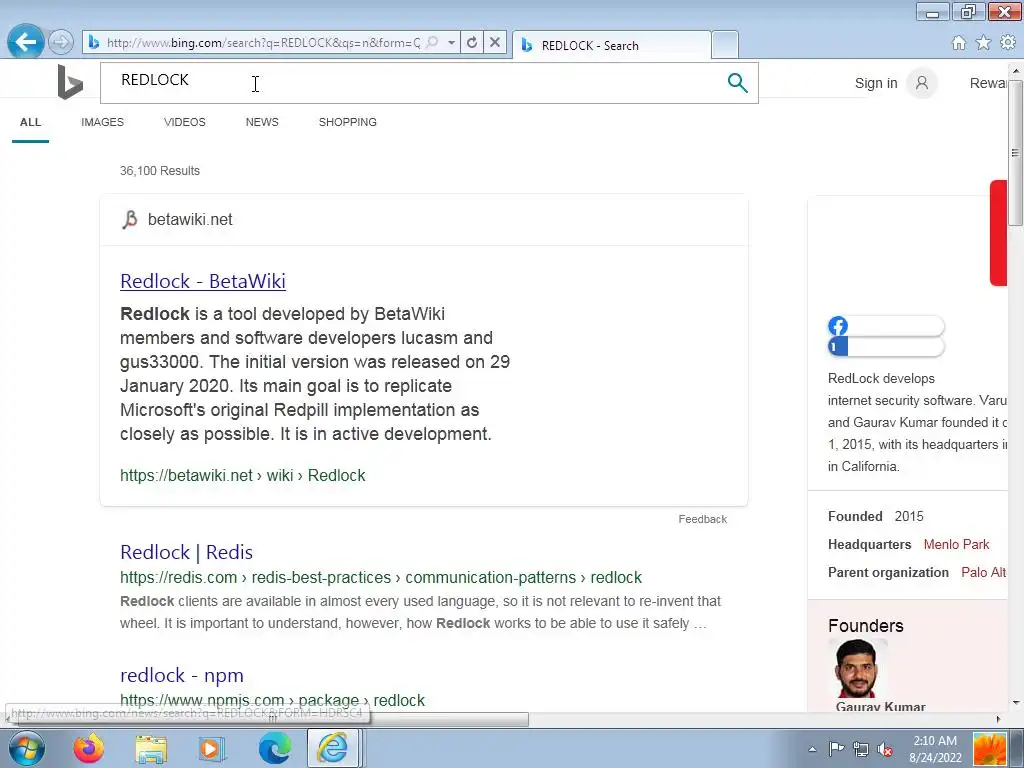Screen dimensions: 1024x768
Task: Open the Redlock - BetaWiki result
Action: click(x=203, y=281)
